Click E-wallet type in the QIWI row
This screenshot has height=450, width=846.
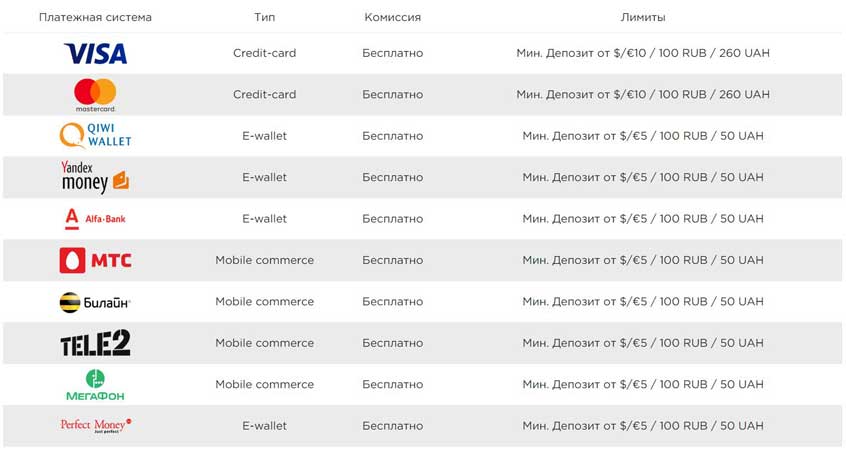[264, 136]
